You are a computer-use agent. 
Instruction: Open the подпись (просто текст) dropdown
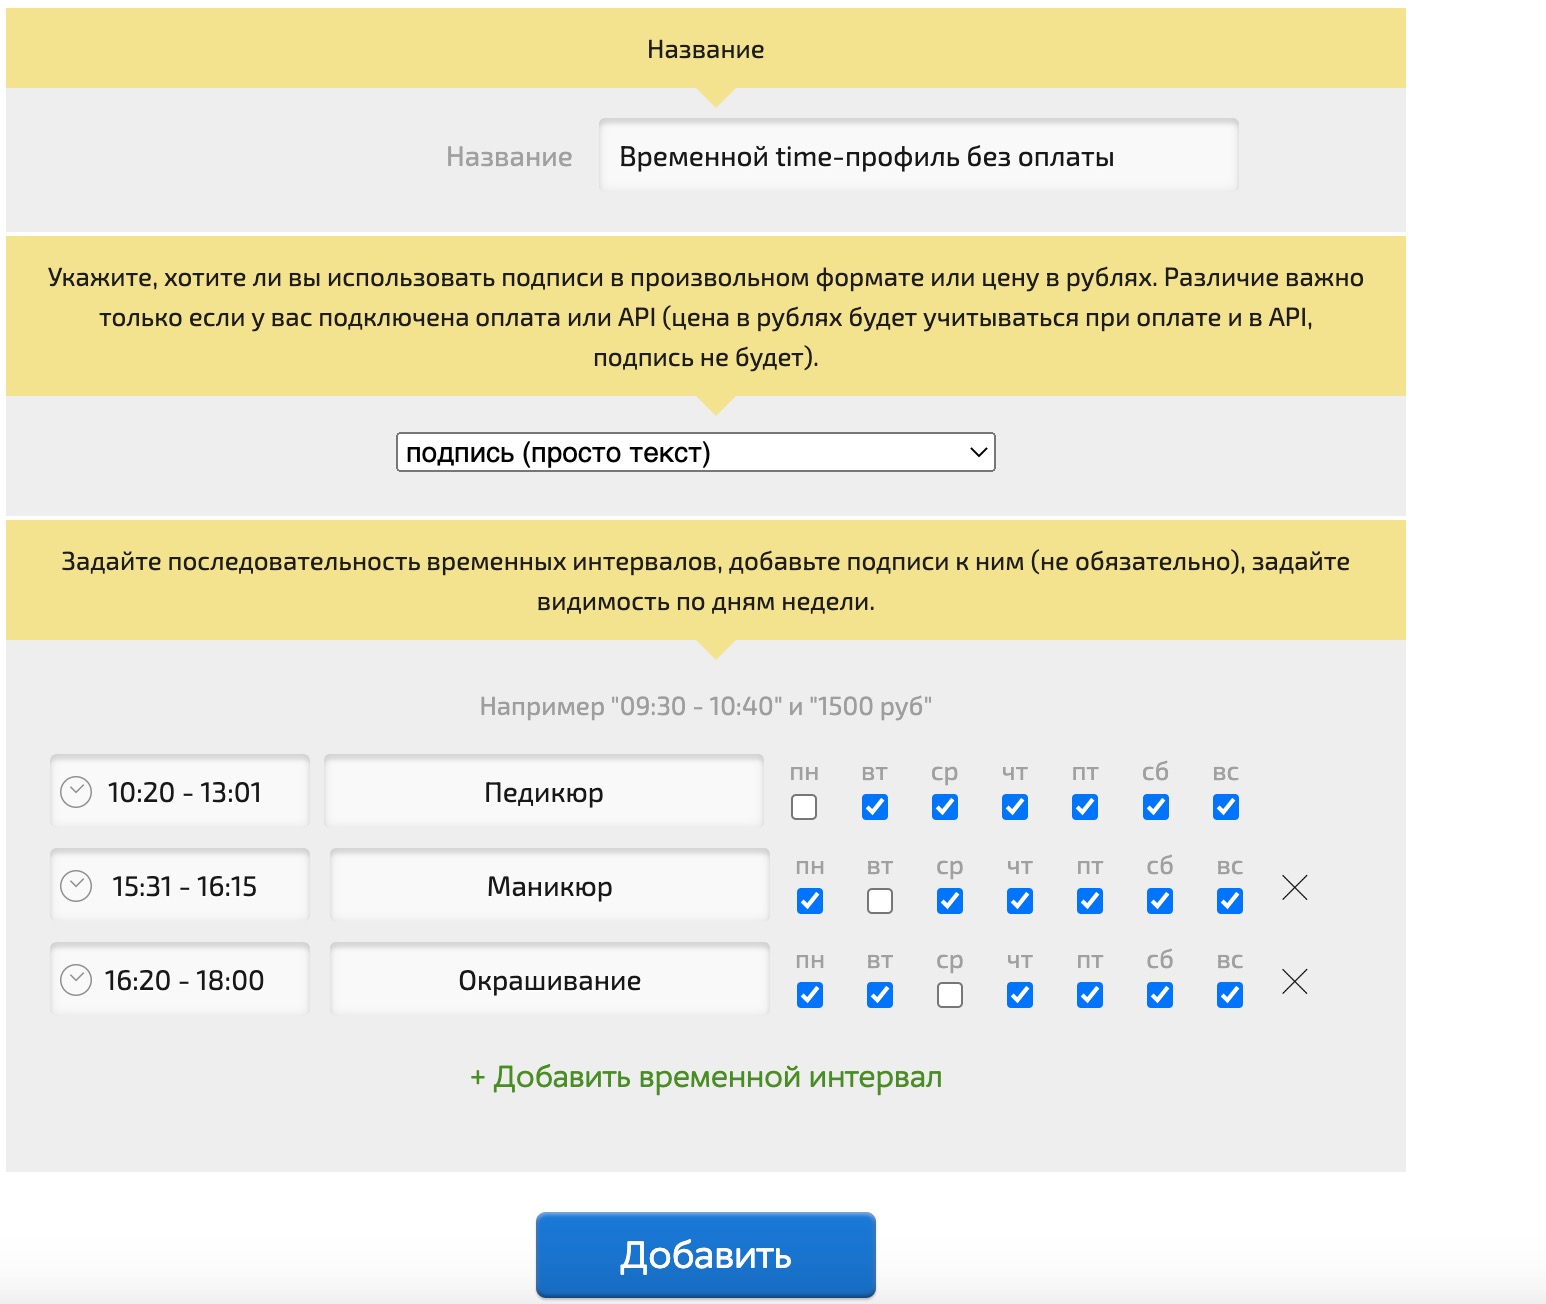pyautogui.click(x=696, y=452)
